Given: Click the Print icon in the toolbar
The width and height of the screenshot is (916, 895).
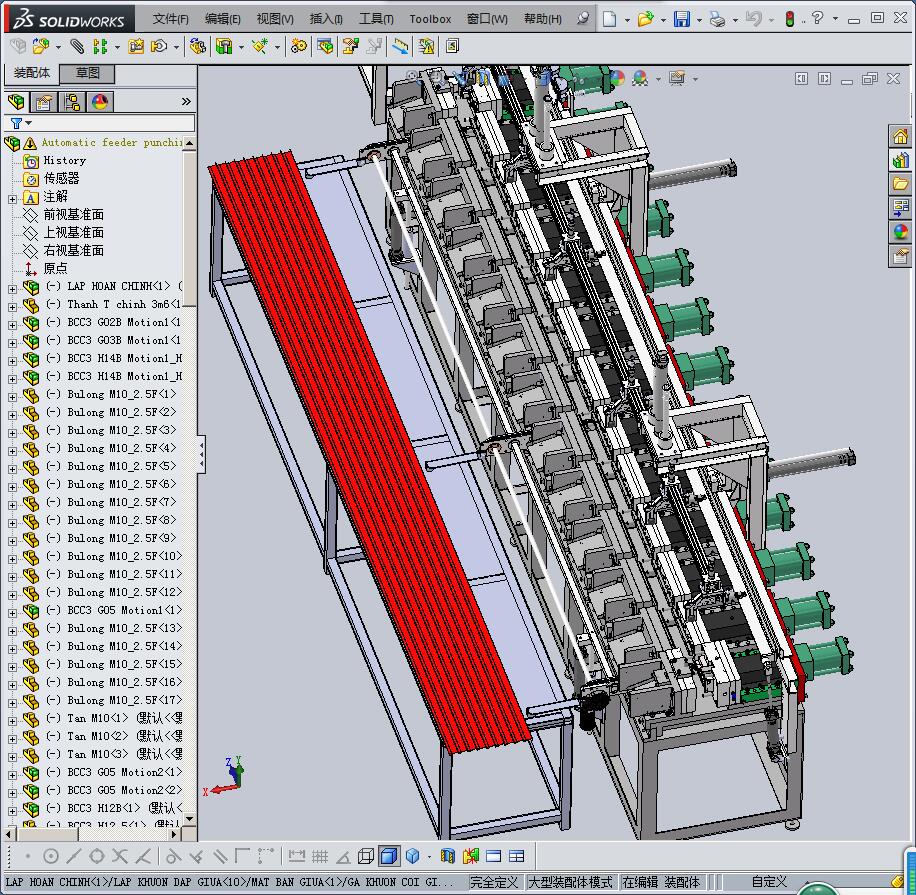Looking at the screenshot, I should [x=717, y=19].
